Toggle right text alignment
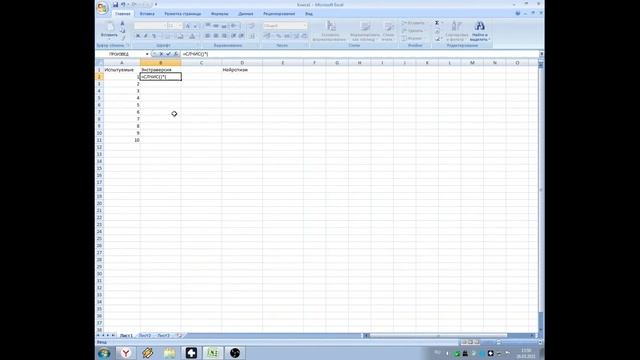Screen dimensions: 640x360 tap(224, 36)
